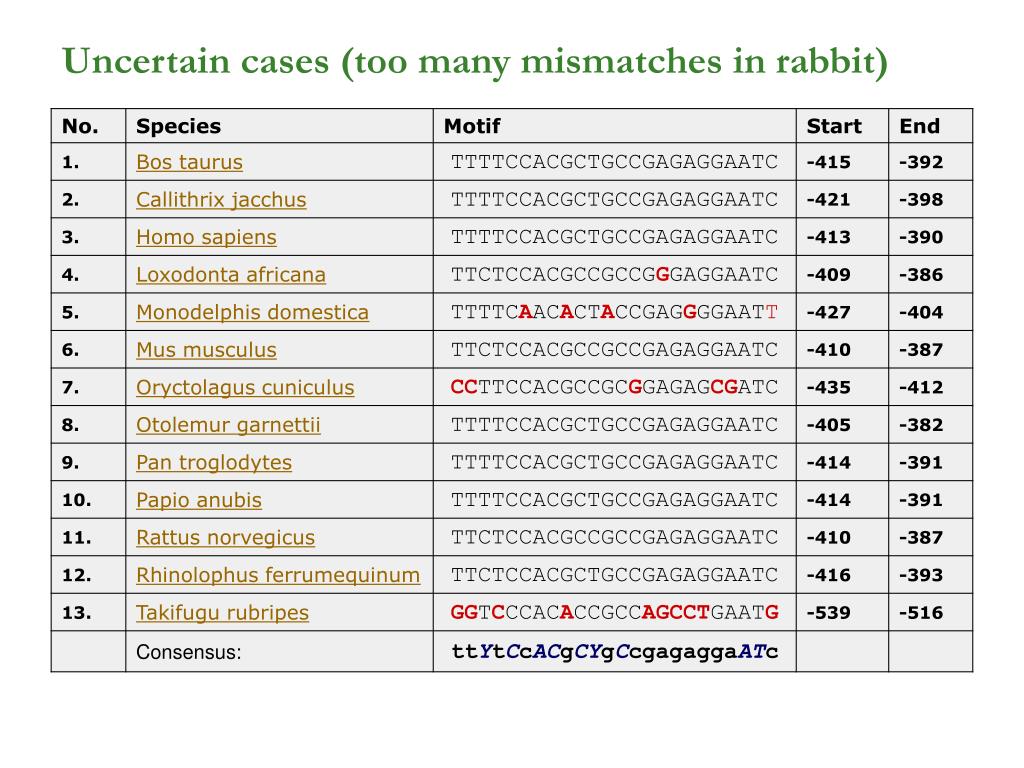Follow the Rhinolophus ferrumequinum link

pyautogui.click(x=278, y=575)
